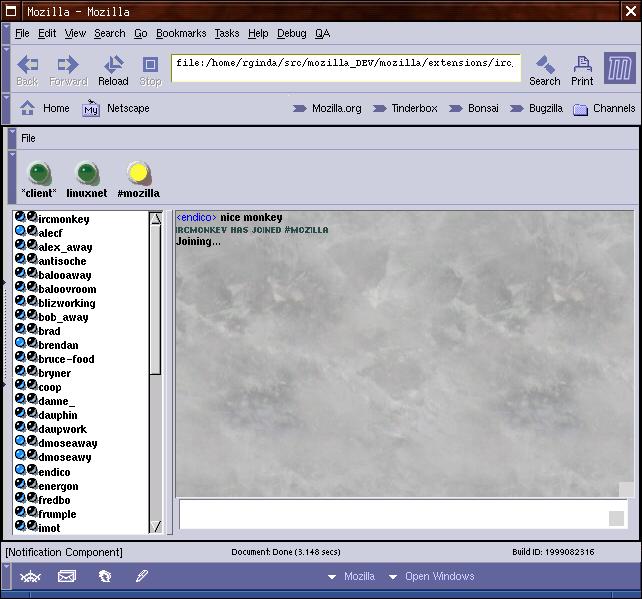Open the QA menu
This screenshot has height=599, width=642.
click(x=322, y=34)
